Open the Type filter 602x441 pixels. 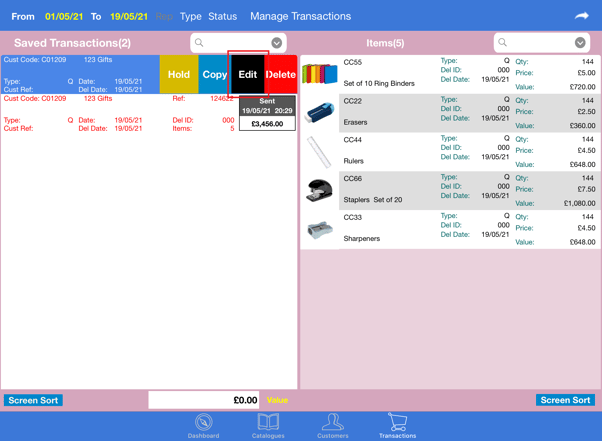pyautogui.click(x=190, y=16)
